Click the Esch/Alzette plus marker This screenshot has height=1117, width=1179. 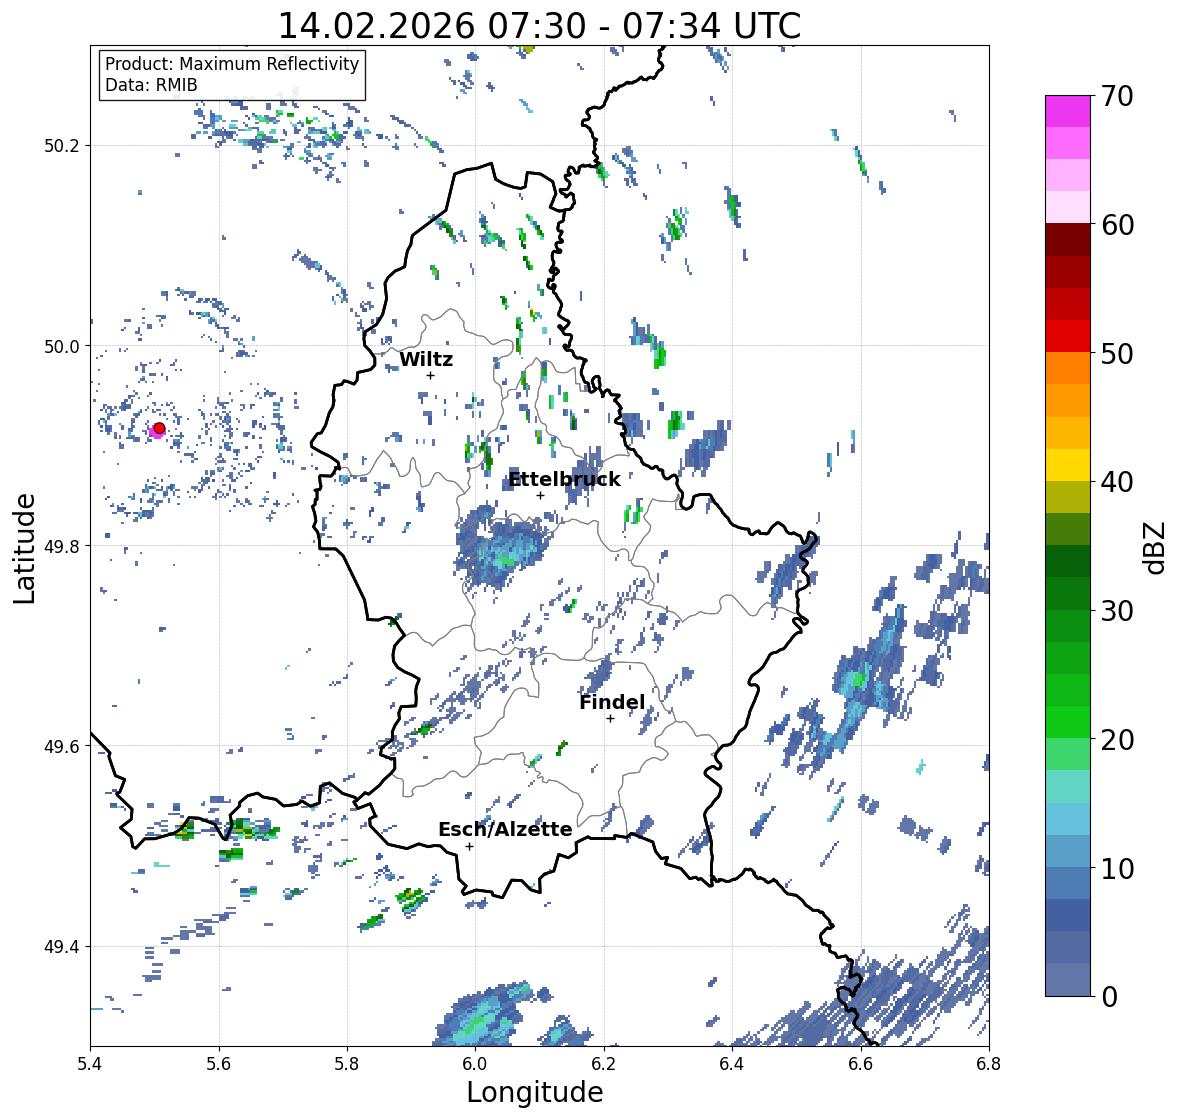pyautogui.click(x=469, y=846)
